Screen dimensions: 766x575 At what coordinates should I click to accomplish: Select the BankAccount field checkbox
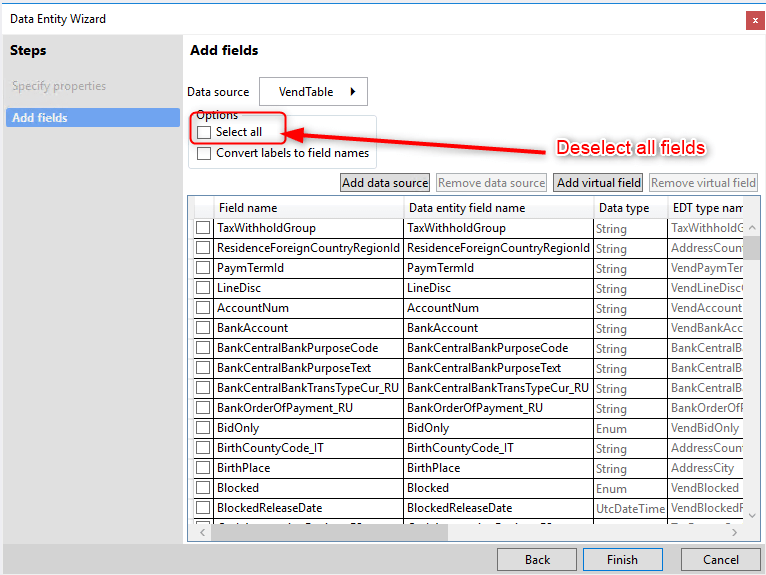tap(203, 328)
